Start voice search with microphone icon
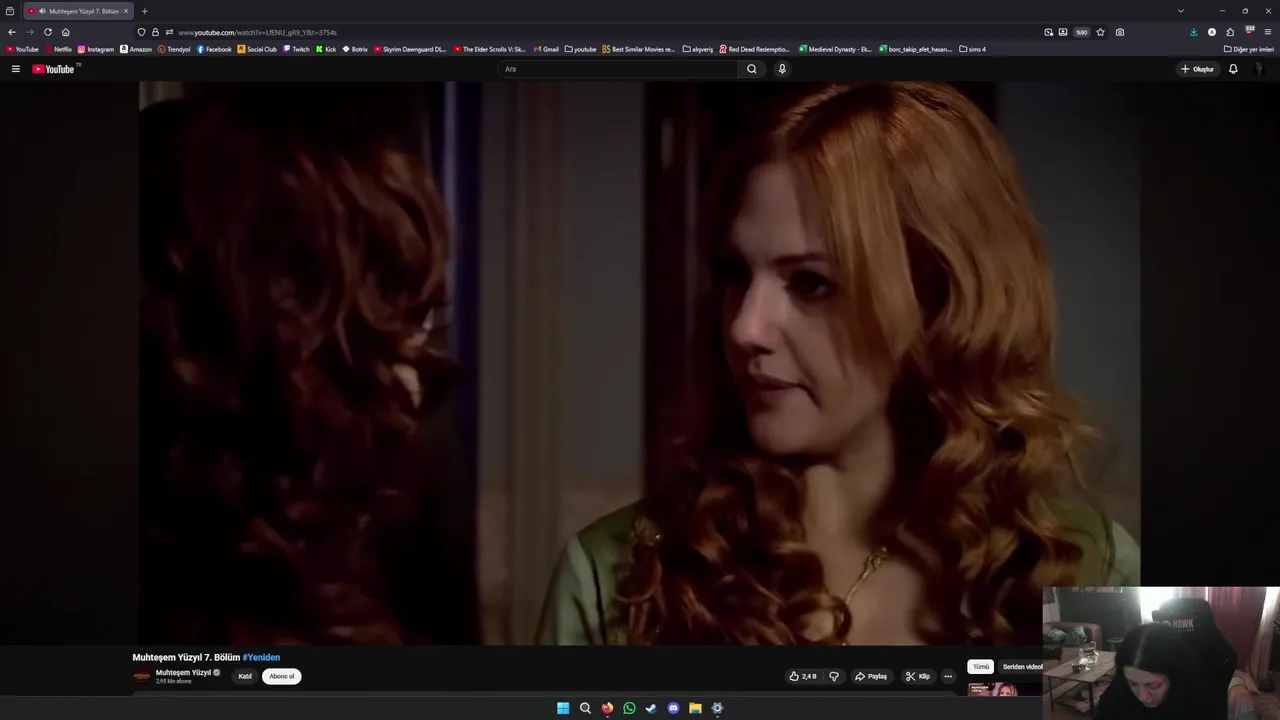 click(x=782, y=69)
